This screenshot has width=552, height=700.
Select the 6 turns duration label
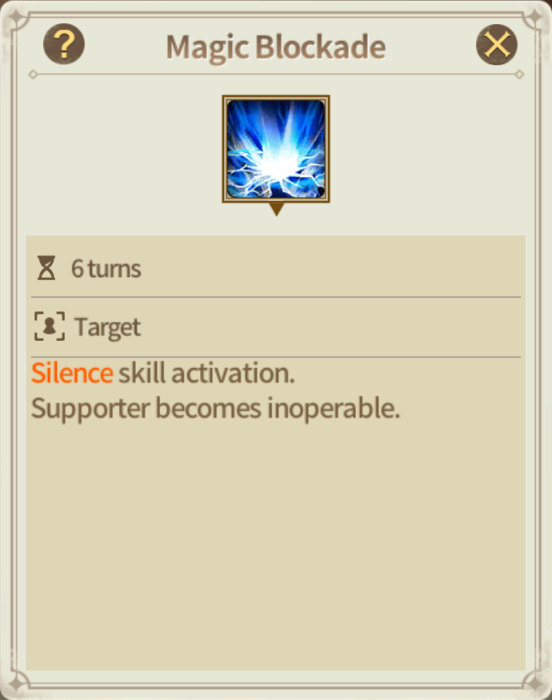coord(106,269)
